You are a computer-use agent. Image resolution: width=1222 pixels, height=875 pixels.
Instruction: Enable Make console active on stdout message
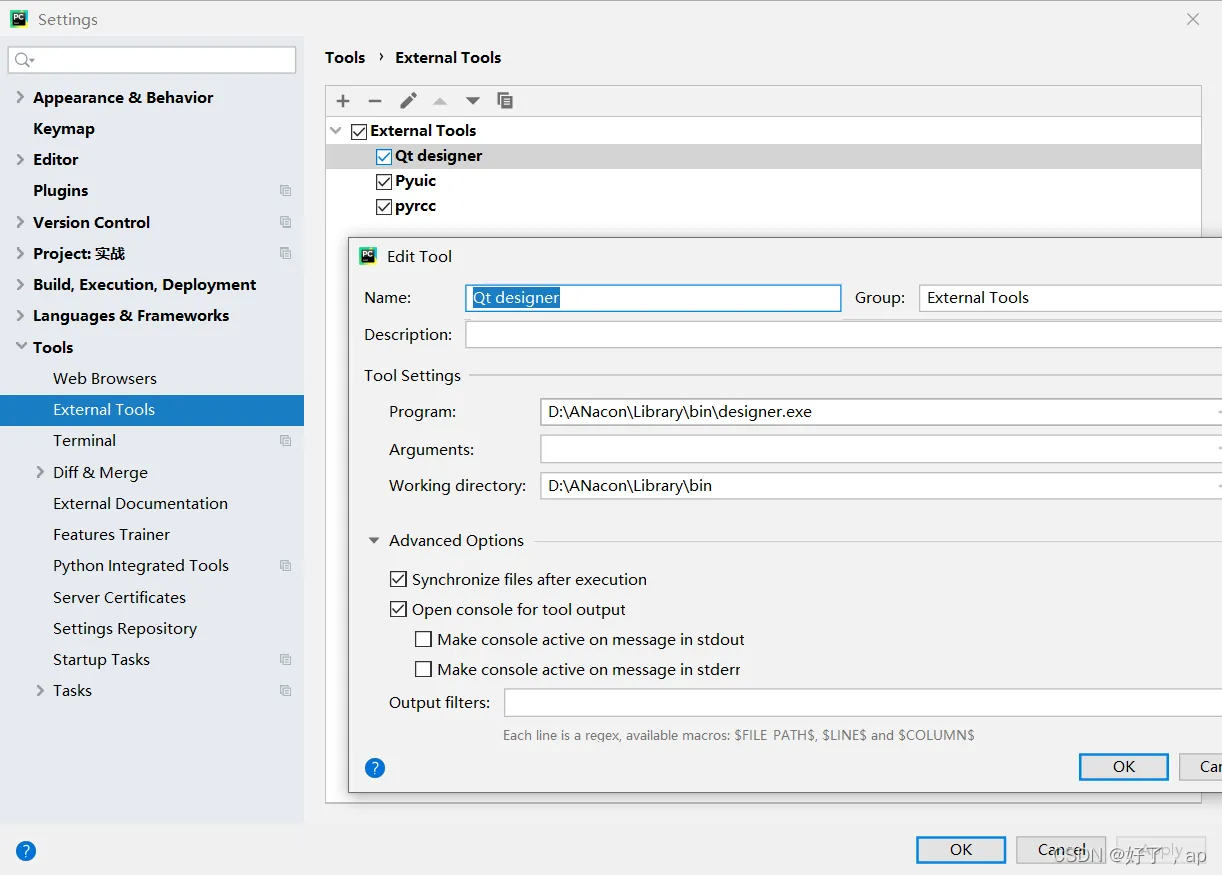423,640
